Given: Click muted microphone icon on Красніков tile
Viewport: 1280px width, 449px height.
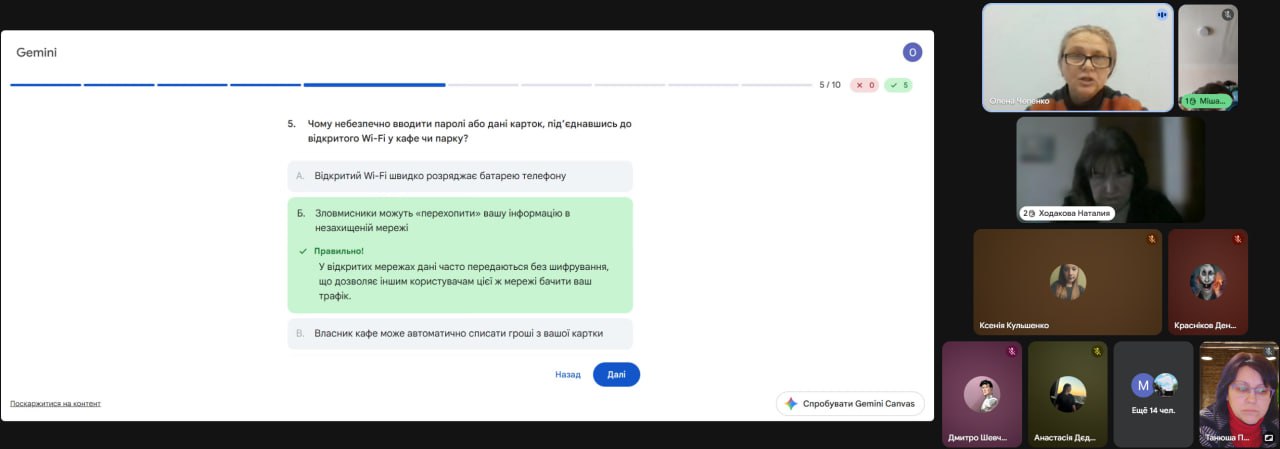Looking at the screenshot, I should (1237, 240).
